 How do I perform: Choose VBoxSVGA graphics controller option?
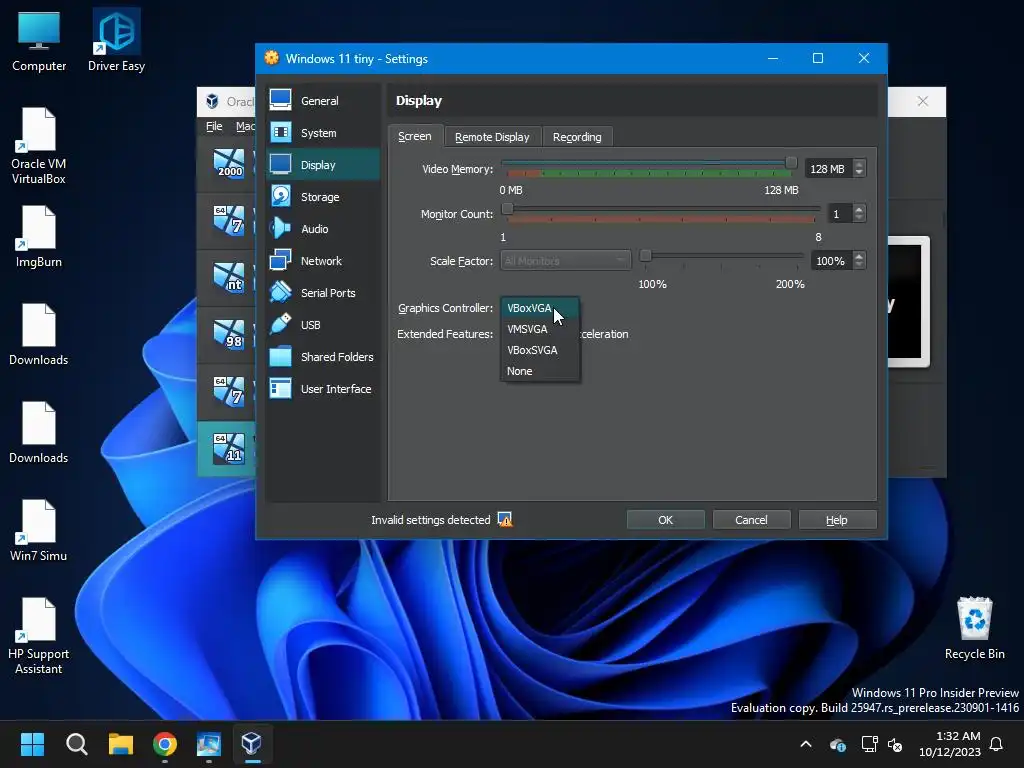pos(540,349)
